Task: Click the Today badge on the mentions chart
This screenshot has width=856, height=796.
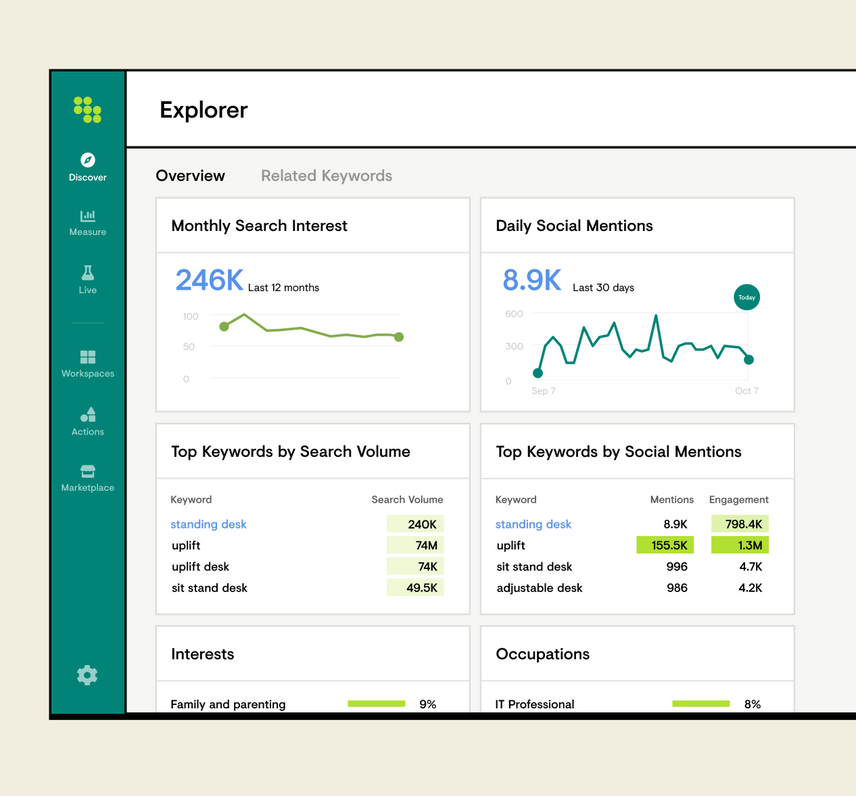Action: pyautogui.click(x=746, y=297)
